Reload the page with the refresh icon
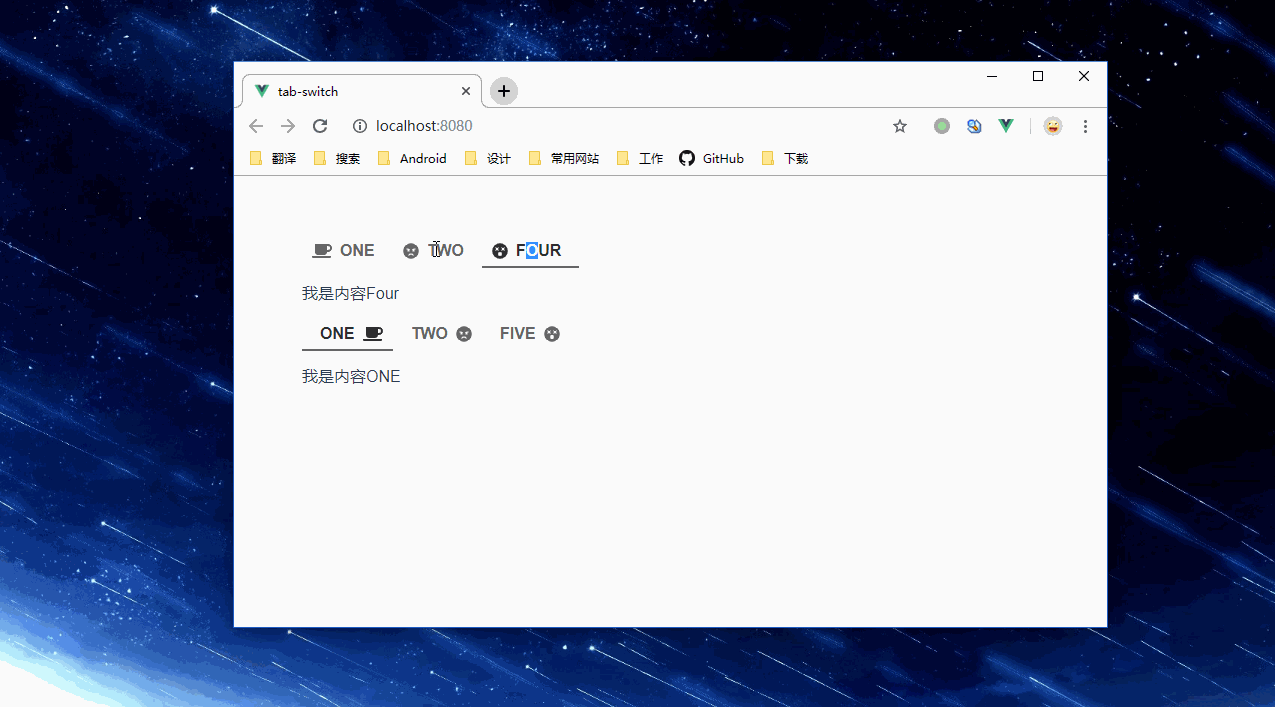 click(x=320, y=126)
